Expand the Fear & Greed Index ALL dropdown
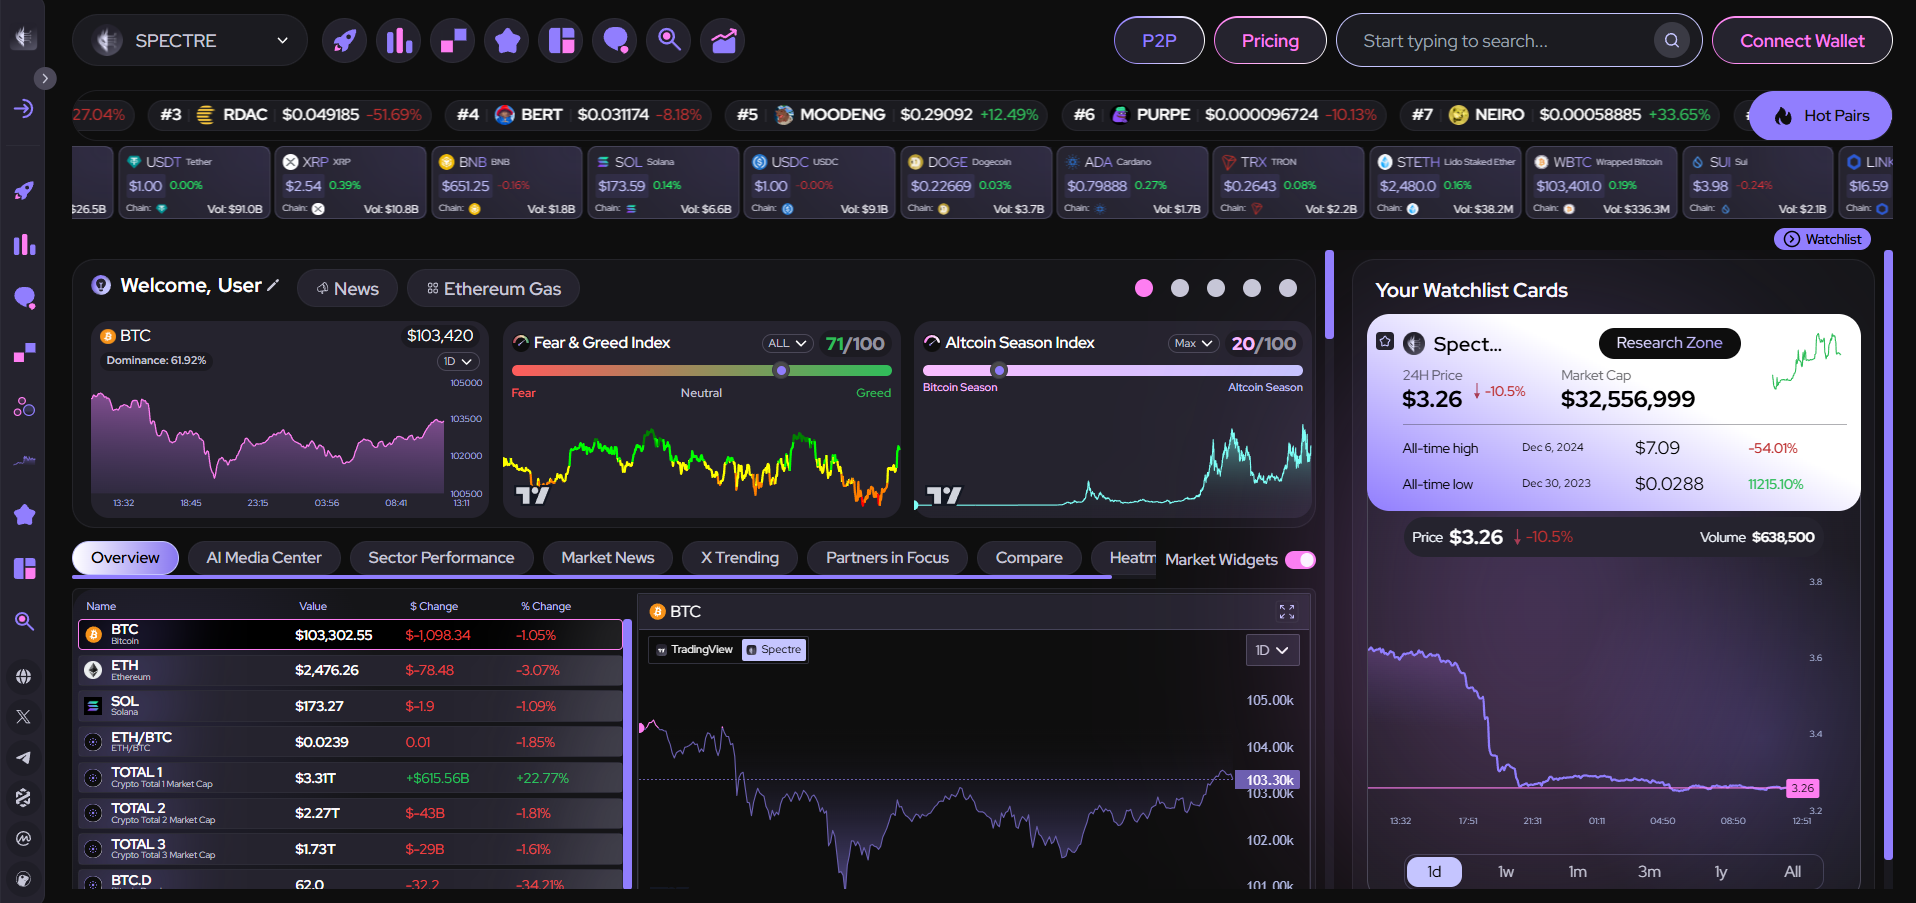Image resolution: width=1916 pixels, height=903 pixels. [x=787, y=342]
